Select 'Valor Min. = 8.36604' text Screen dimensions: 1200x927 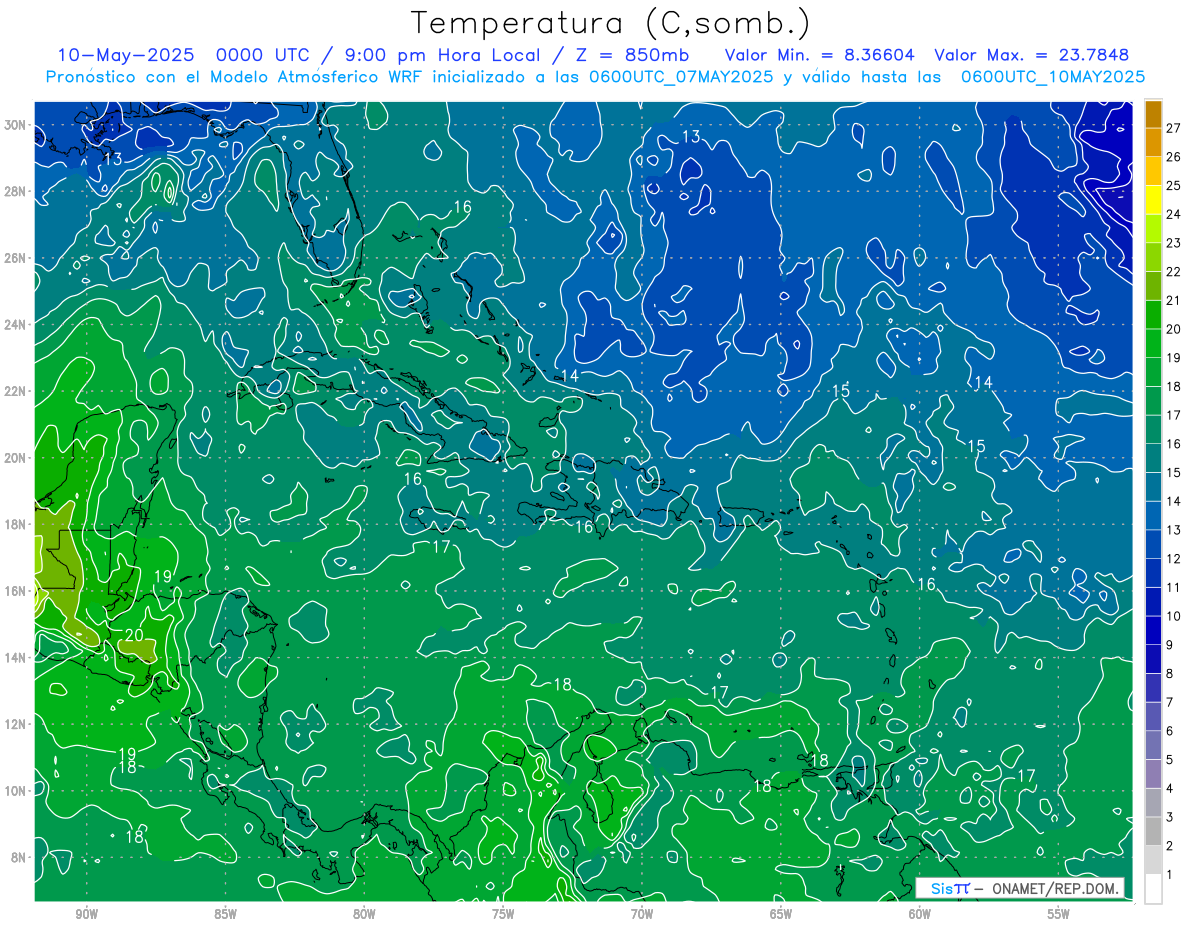coord(820,55)
